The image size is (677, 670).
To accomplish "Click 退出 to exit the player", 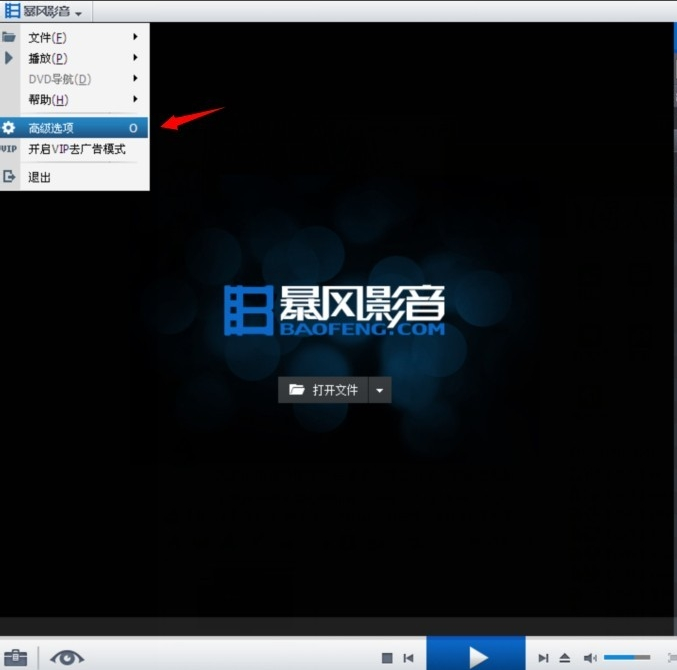I will pos(75,177).
